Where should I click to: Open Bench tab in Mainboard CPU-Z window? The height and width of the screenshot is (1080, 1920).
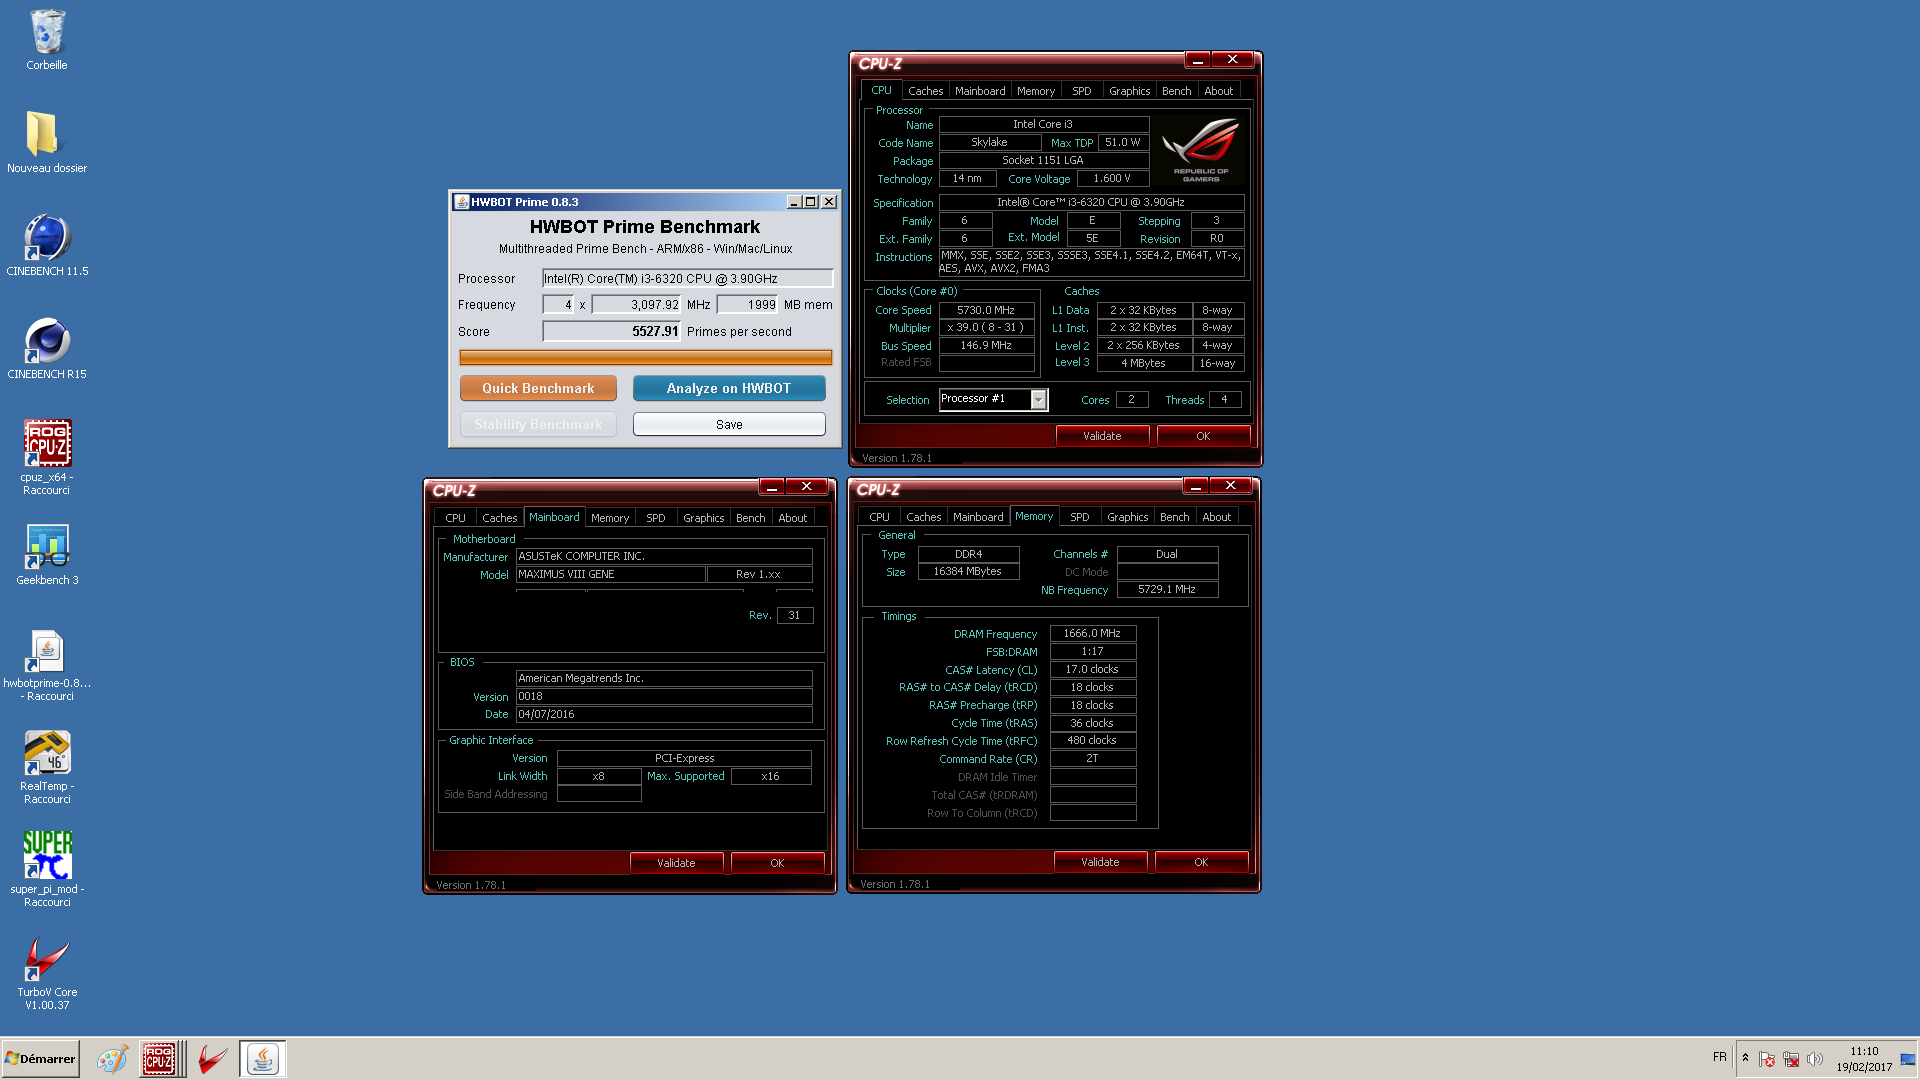pos(750,518)
